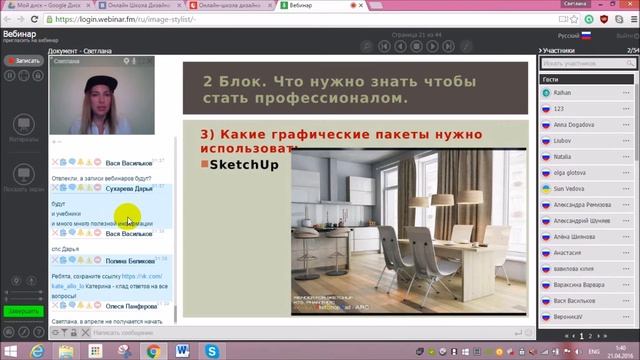Image resolution: width=640 pixels, height=360 pixels.
Task: Click the delete X icon on Олеся Панфёрова message
Action: (x=55, y=305)
